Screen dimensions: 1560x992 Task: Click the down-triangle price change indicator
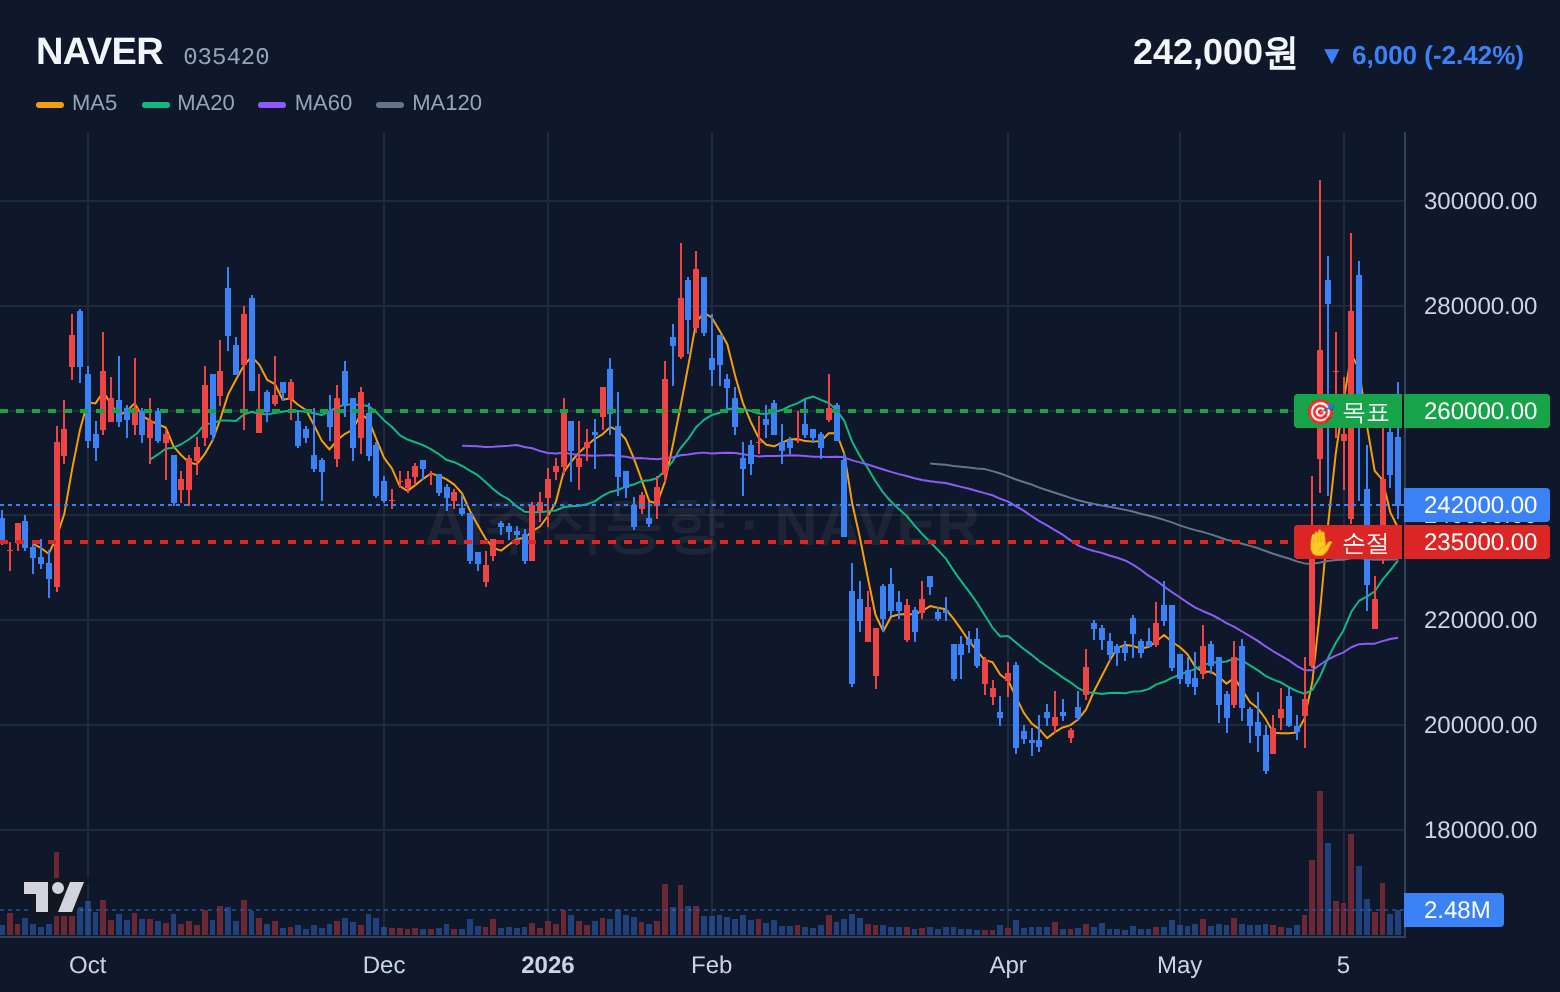(x=1331, y=56)
